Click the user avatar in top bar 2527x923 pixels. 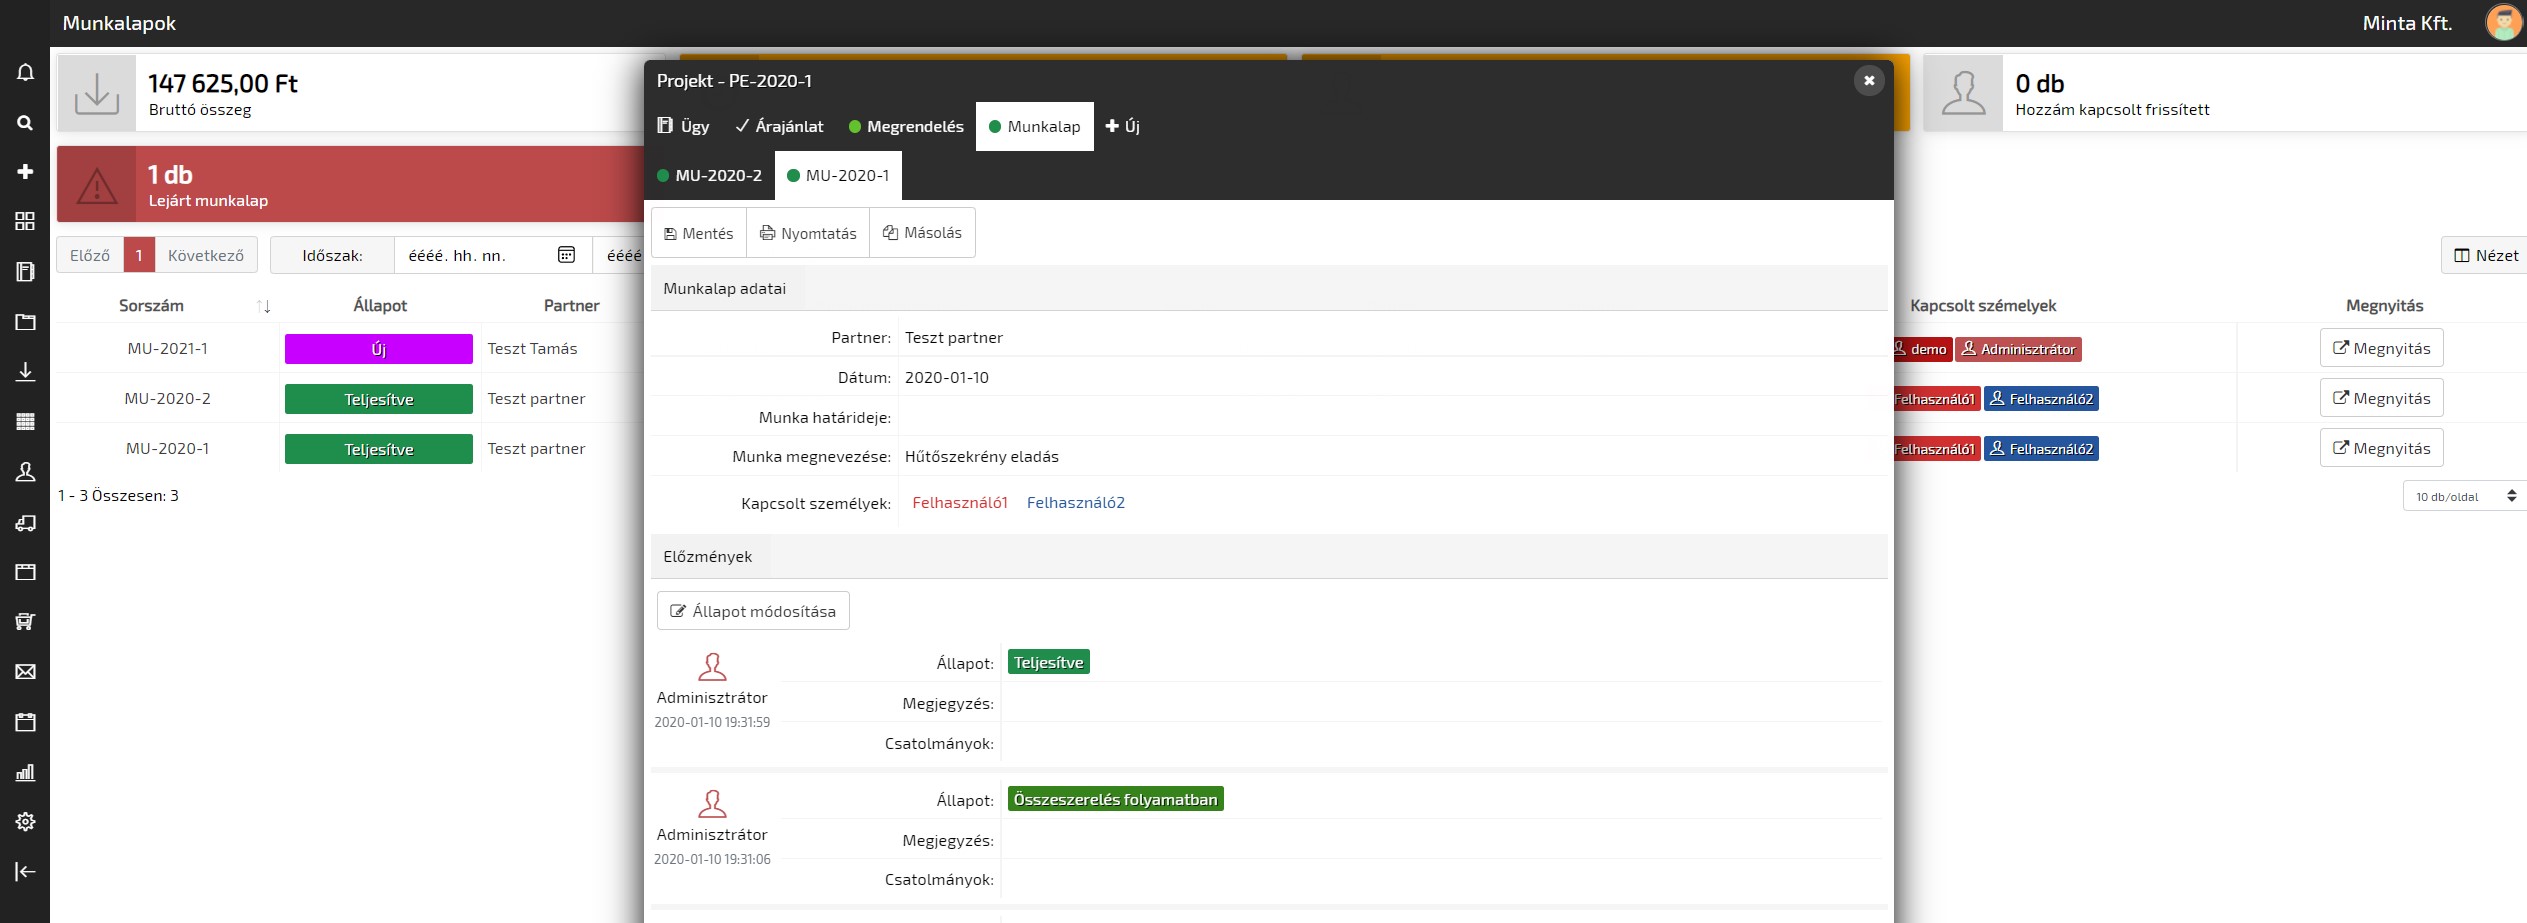[x=2503, y=23]
